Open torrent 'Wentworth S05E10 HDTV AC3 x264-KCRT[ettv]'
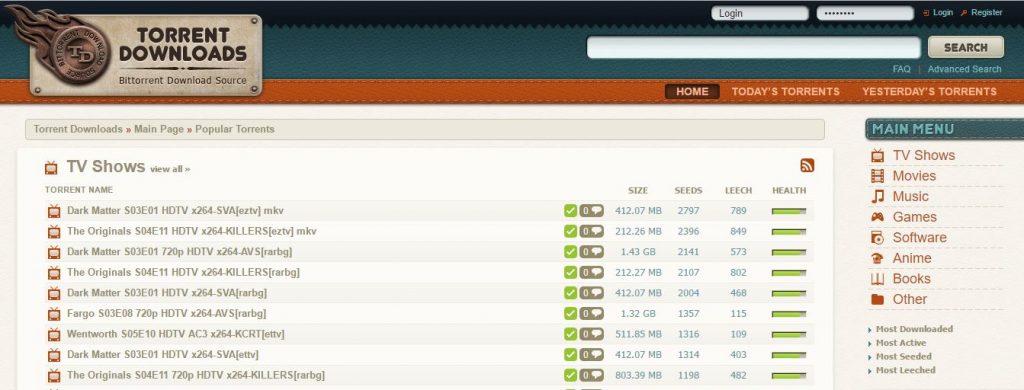The width and height of the screenshot is (1024, 390). point(176,334)
